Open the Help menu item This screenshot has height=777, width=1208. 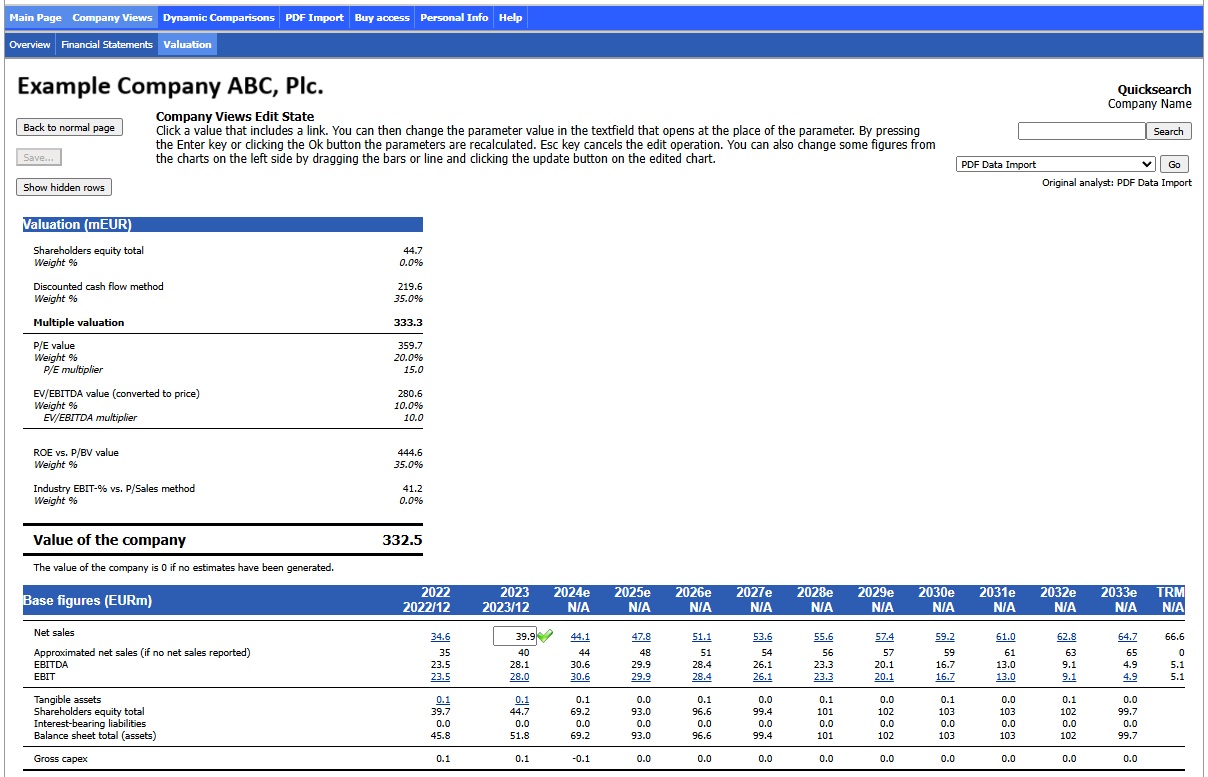[510, 17]
